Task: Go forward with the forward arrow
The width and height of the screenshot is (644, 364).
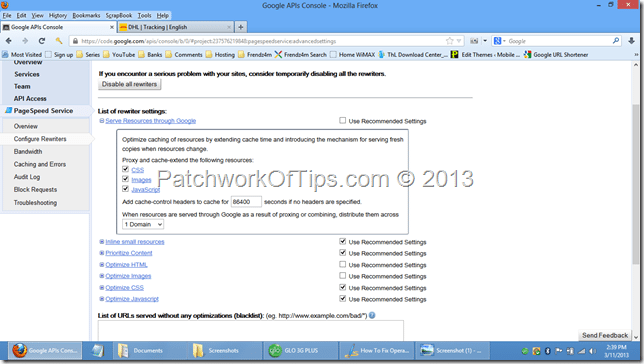Action: point(25,41)
